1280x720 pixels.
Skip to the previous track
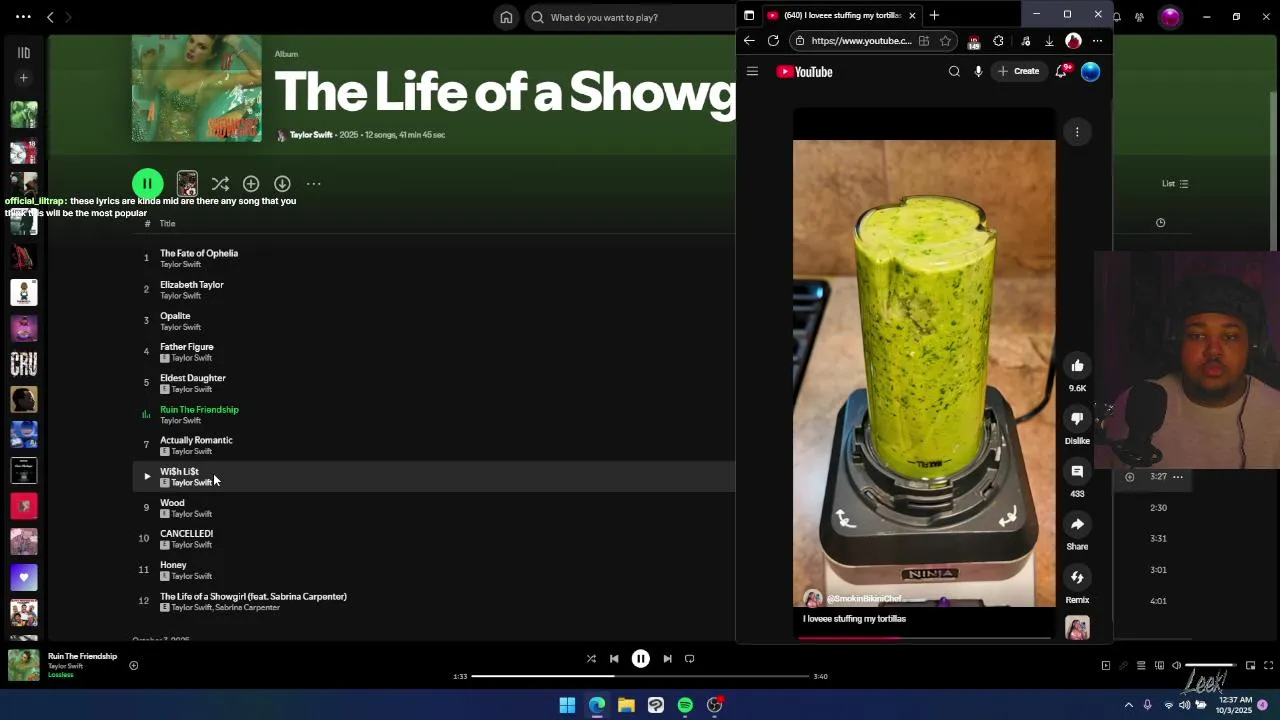click(x=614, y=659)
